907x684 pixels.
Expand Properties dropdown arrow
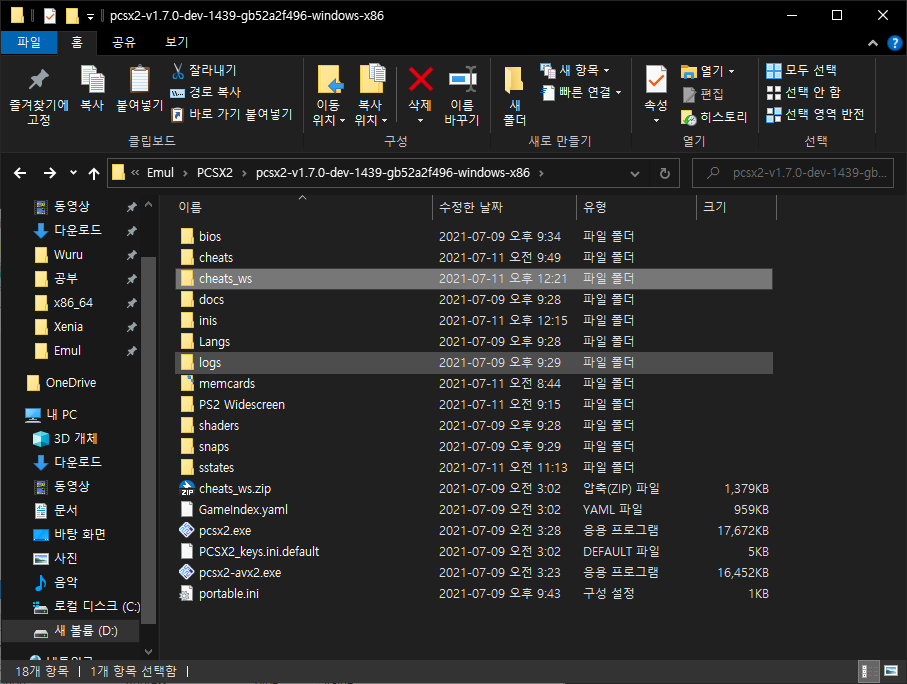click(x=656, y=120)
